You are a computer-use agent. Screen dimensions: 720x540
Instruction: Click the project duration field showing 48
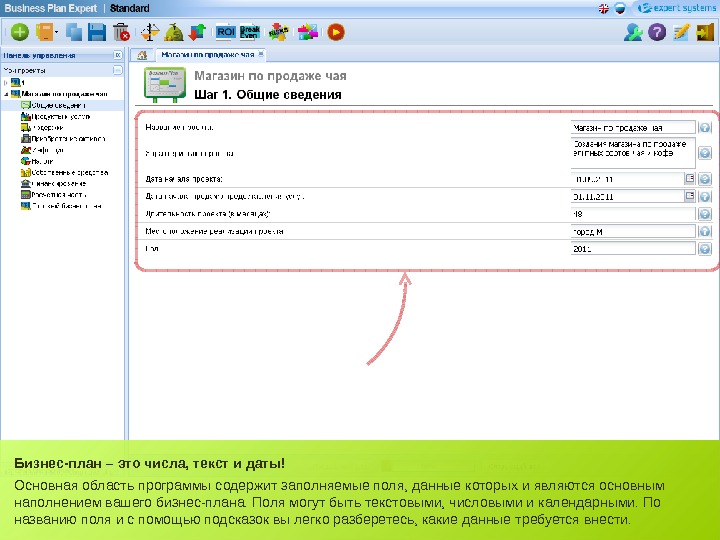(x=633, y=214)
